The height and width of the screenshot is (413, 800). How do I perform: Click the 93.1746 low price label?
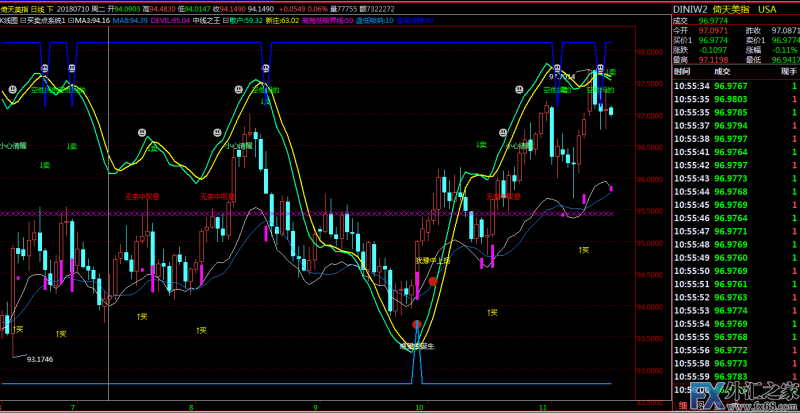[x=40, y=359]
